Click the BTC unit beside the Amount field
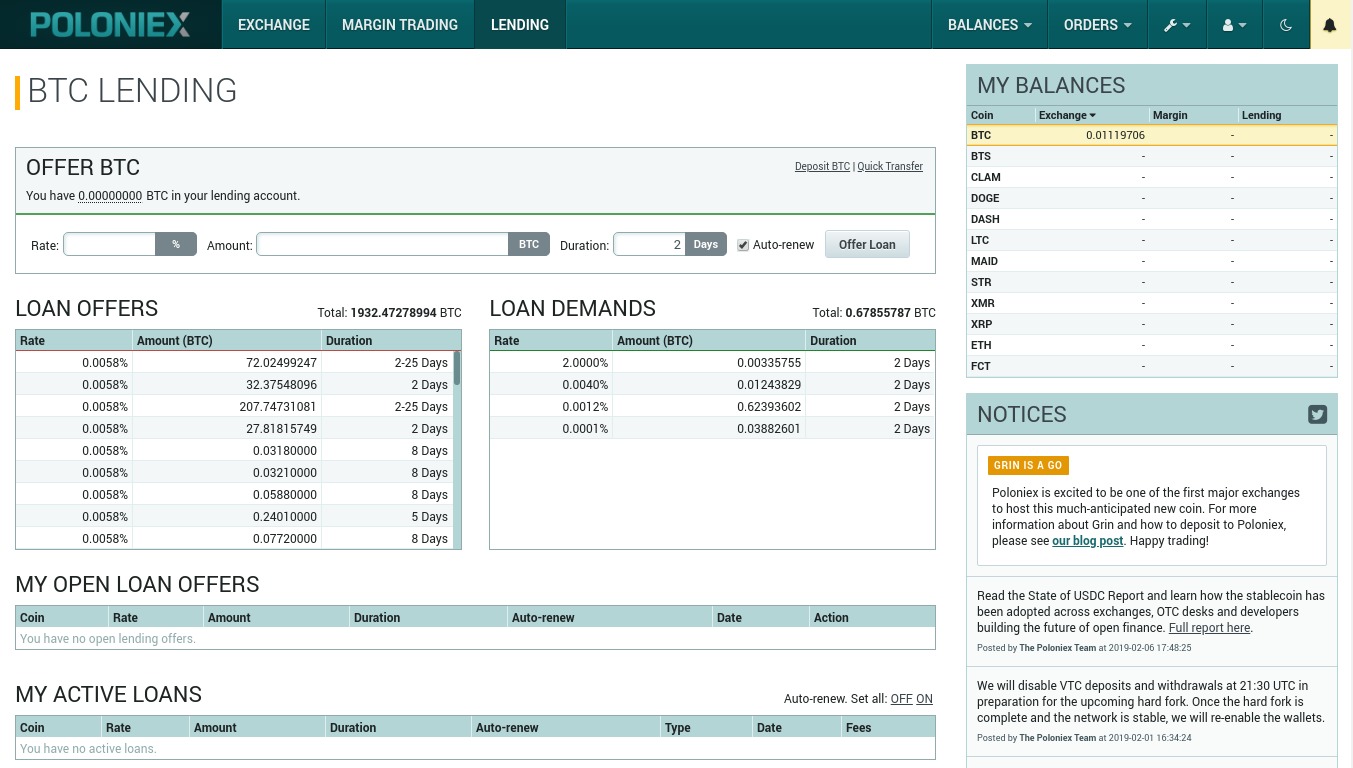1353x768 pixels. pyautogui.click(x=529, y=244)
